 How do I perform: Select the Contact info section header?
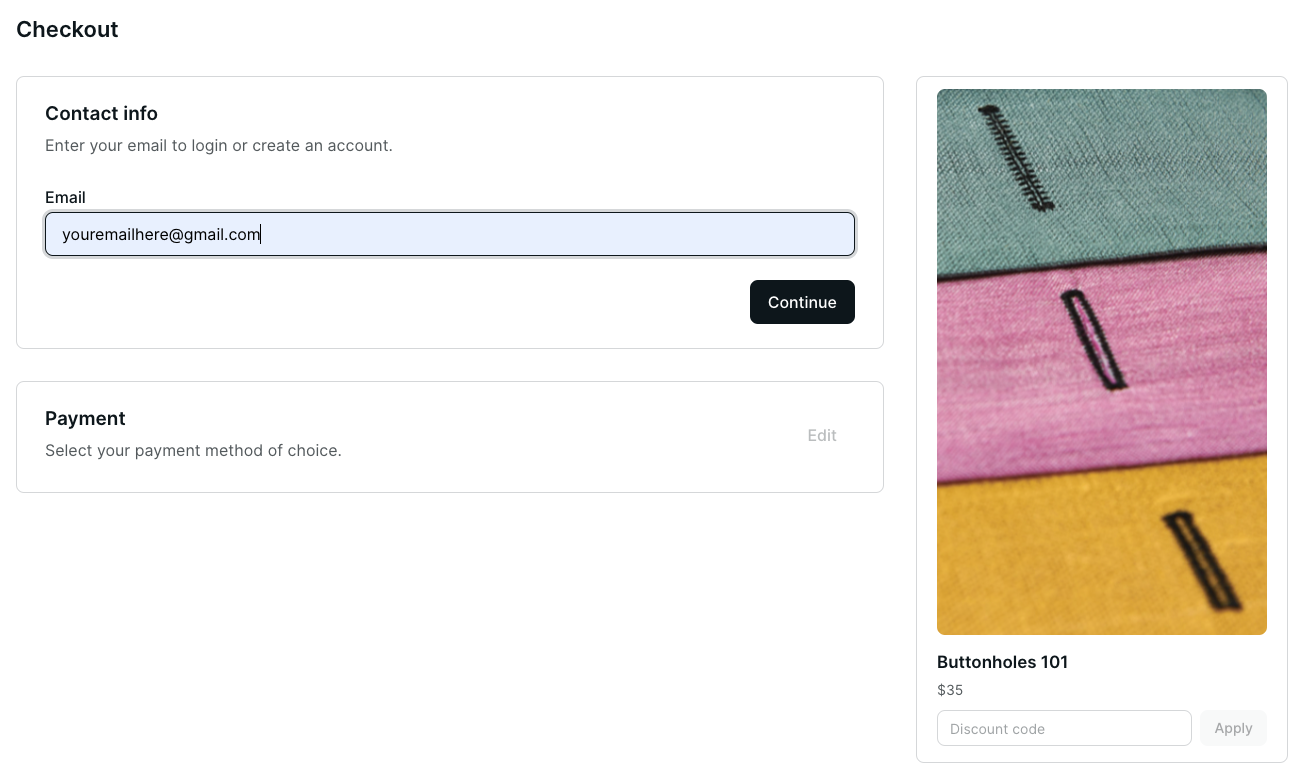click(x=101, y=113)
